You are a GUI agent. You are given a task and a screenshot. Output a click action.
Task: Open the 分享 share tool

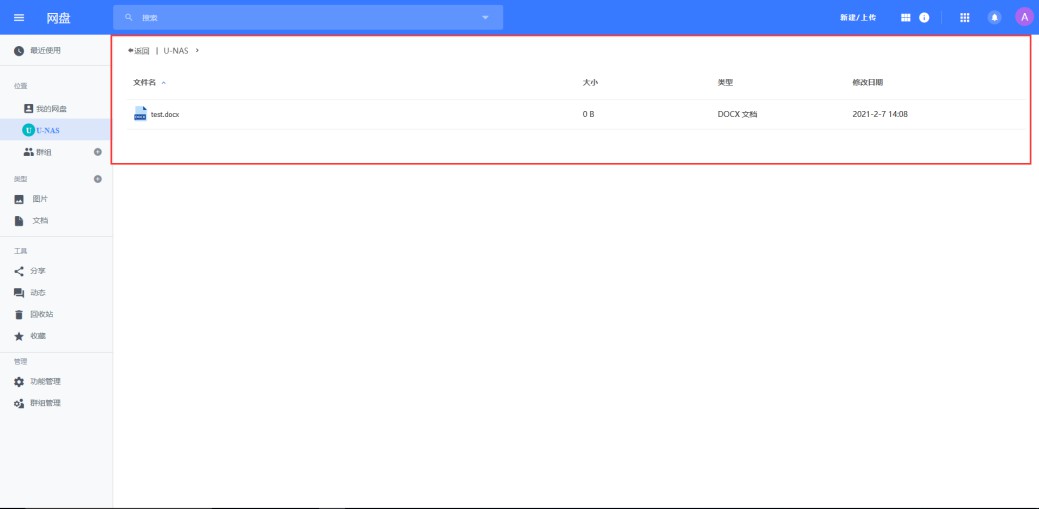37,271
